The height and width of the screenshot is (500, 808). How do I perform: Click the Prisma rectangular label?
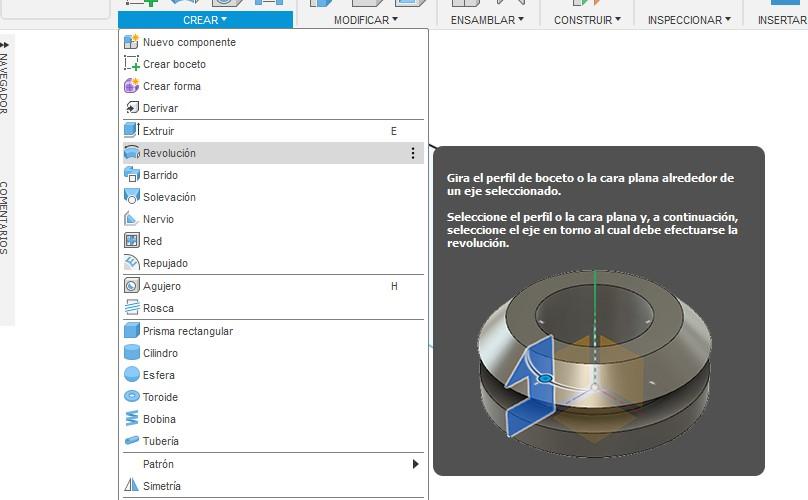click(x=188, y=331)
